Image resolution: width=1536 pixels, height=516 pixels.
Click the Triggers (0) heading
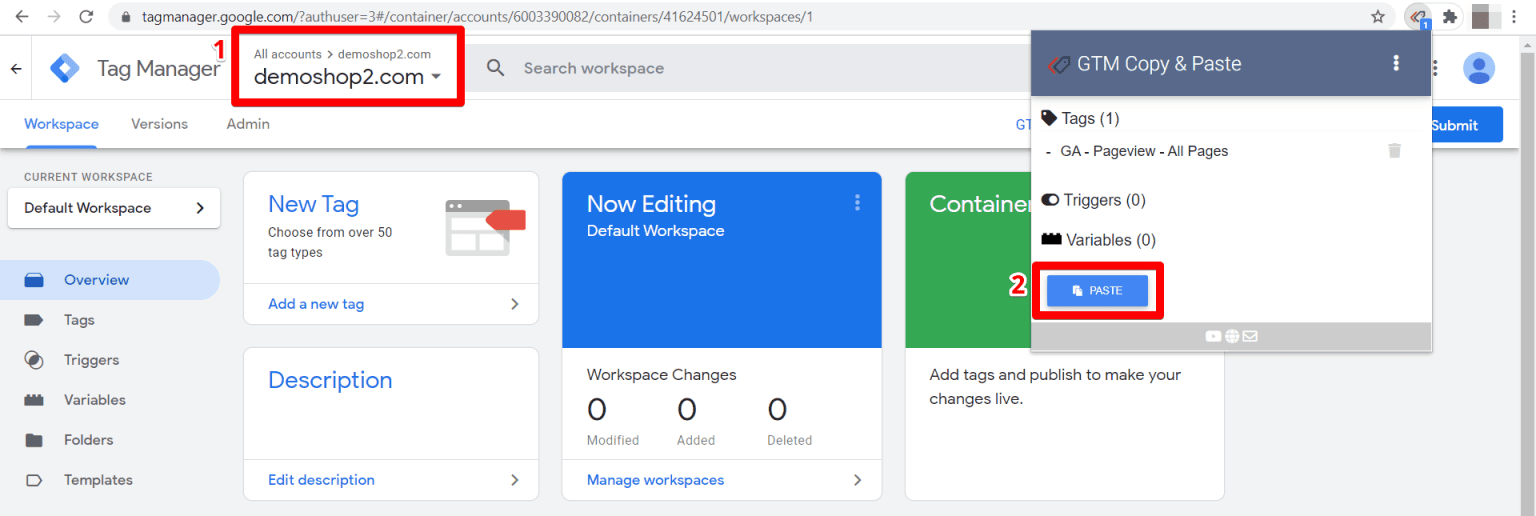pyautogui.click(x=1104, y=200)
